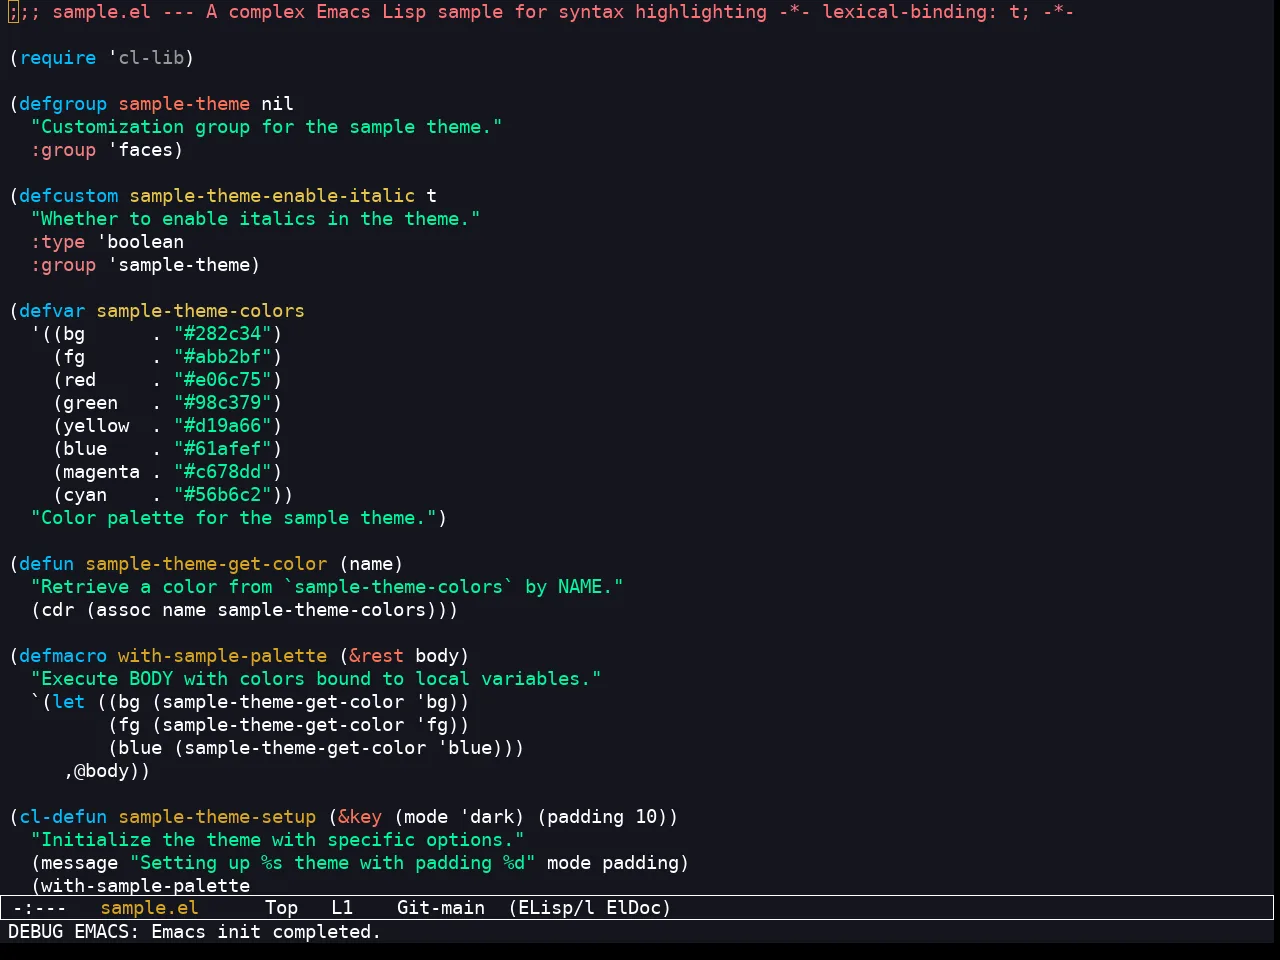Click 'cdr' in the function body
1280x960 pixels.
point(58,610)
